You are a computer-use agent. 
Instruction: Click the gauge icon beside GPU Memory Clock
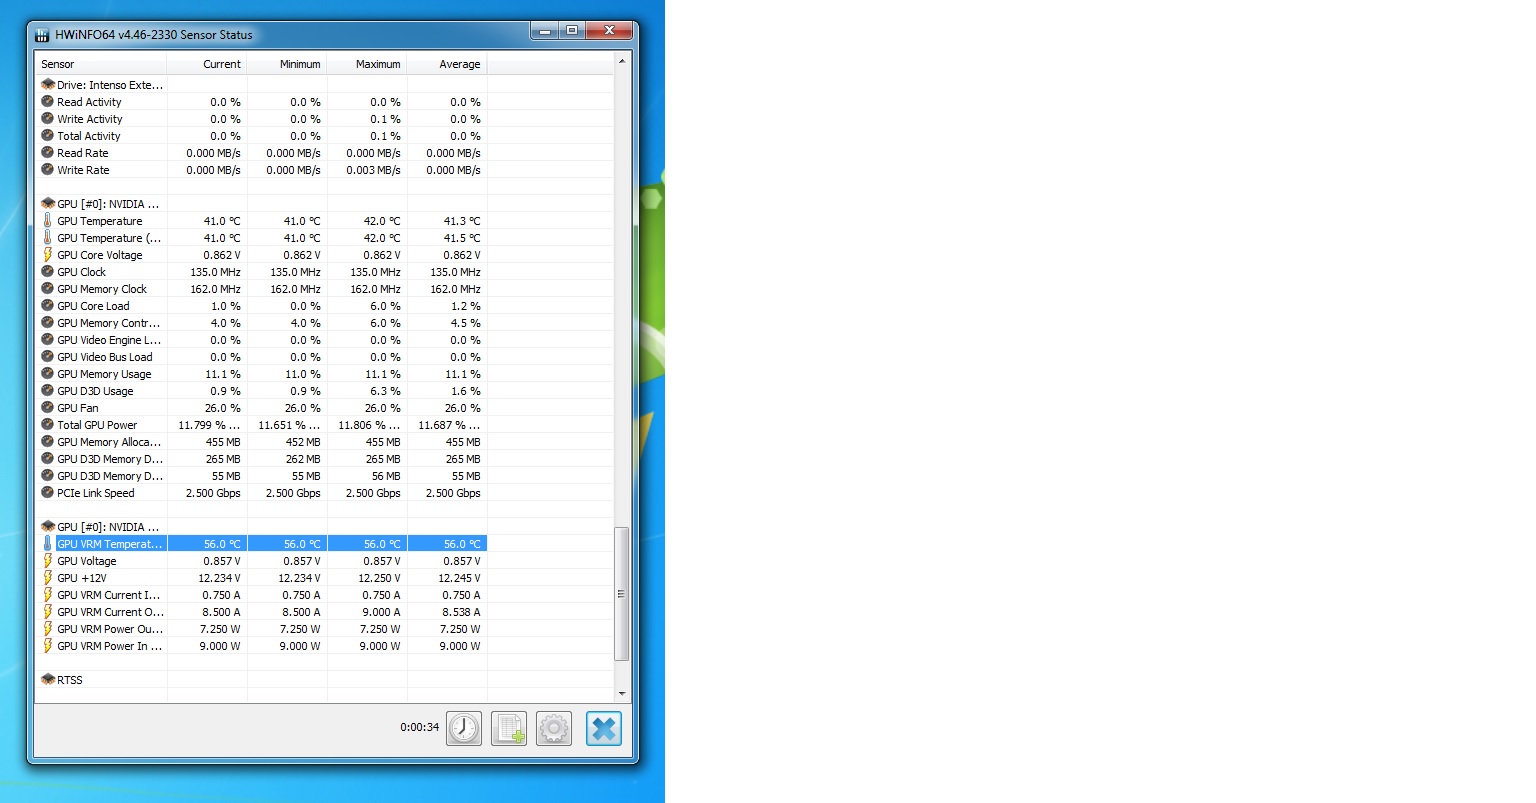[x=47, y=289]
